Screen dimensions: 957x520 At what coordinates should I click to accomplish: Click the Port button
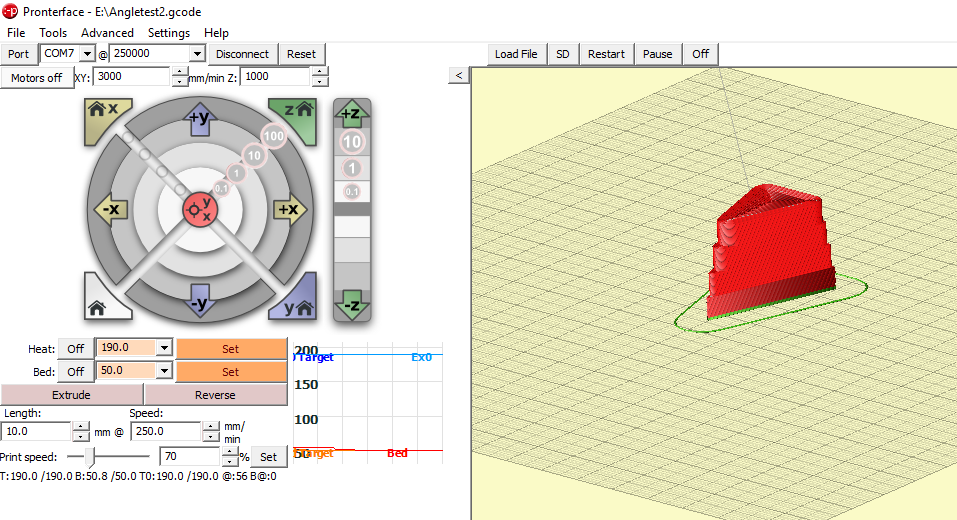pos(18,54)
